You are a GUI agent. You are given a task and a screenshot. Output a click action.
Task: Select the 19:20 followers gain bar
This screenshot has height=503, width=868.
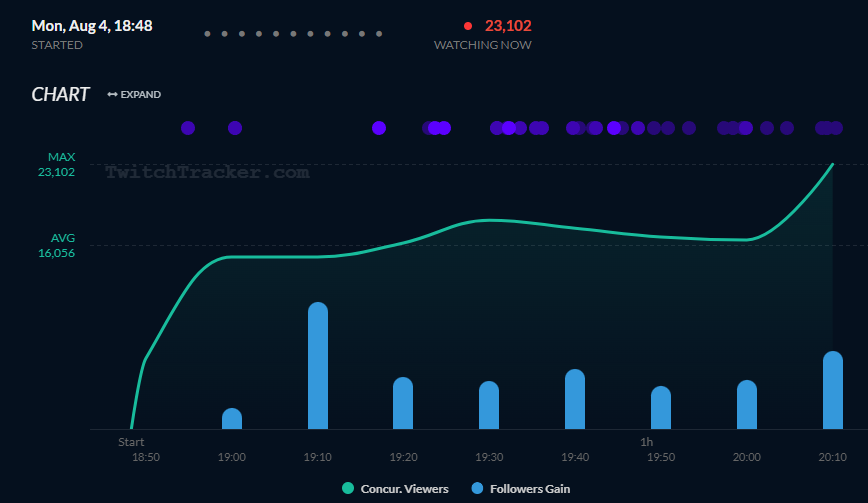(403, 403)
